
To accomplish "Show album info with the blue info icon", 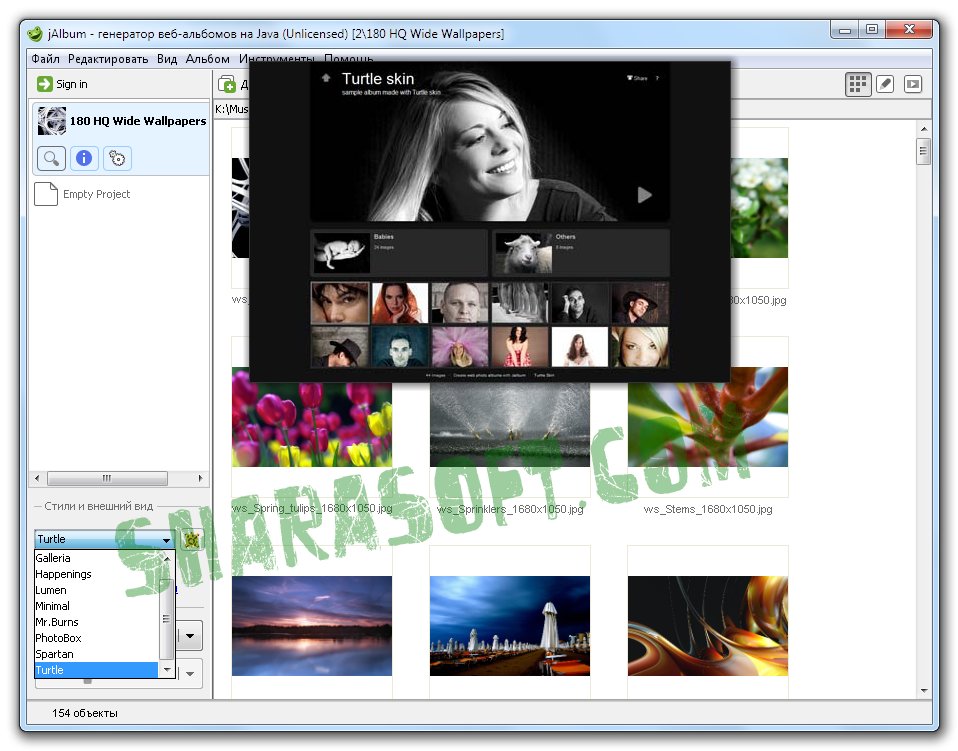I will [84, 159].
